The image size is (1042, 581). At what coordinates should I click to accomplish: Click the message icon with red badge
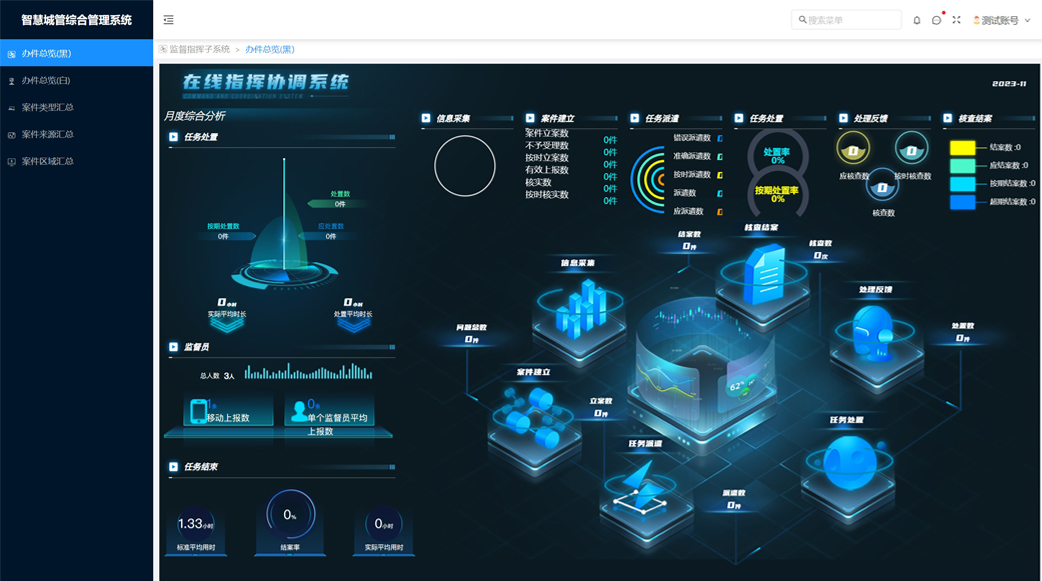point(936,18)
